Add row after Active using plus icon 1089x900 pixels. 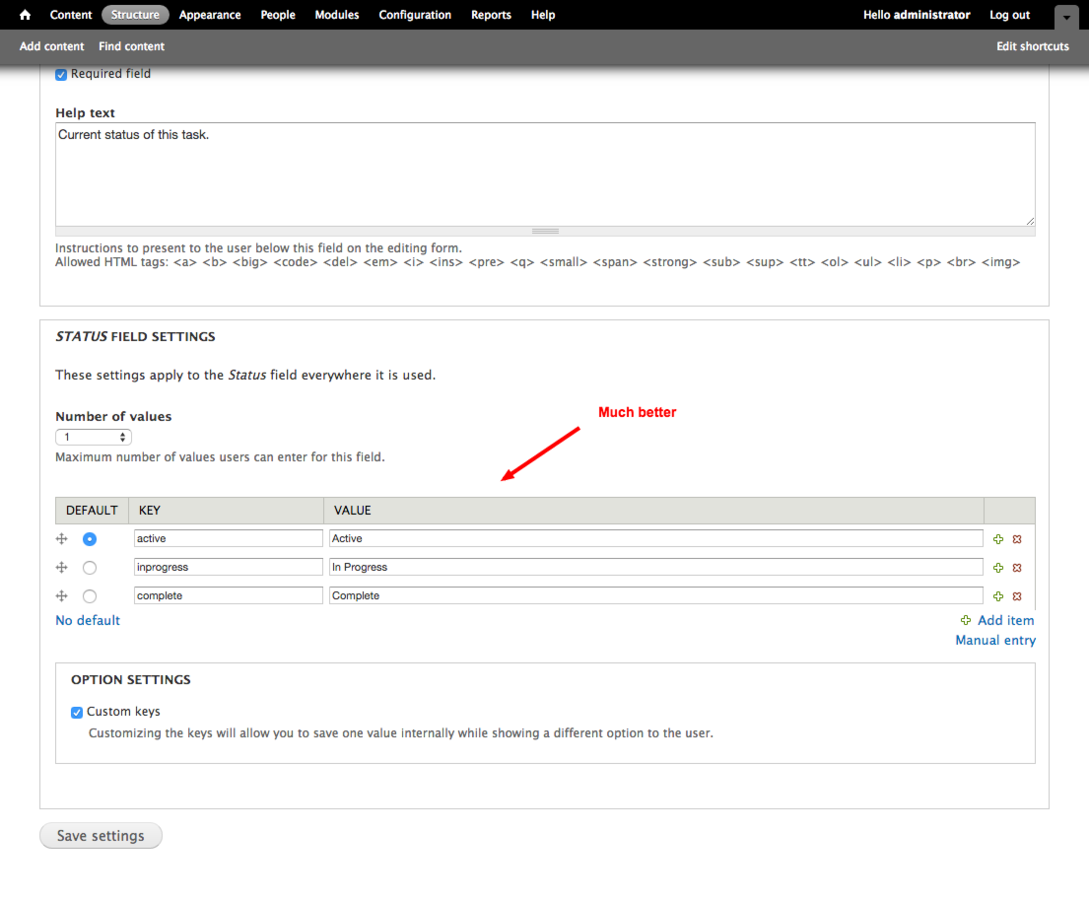998,539
